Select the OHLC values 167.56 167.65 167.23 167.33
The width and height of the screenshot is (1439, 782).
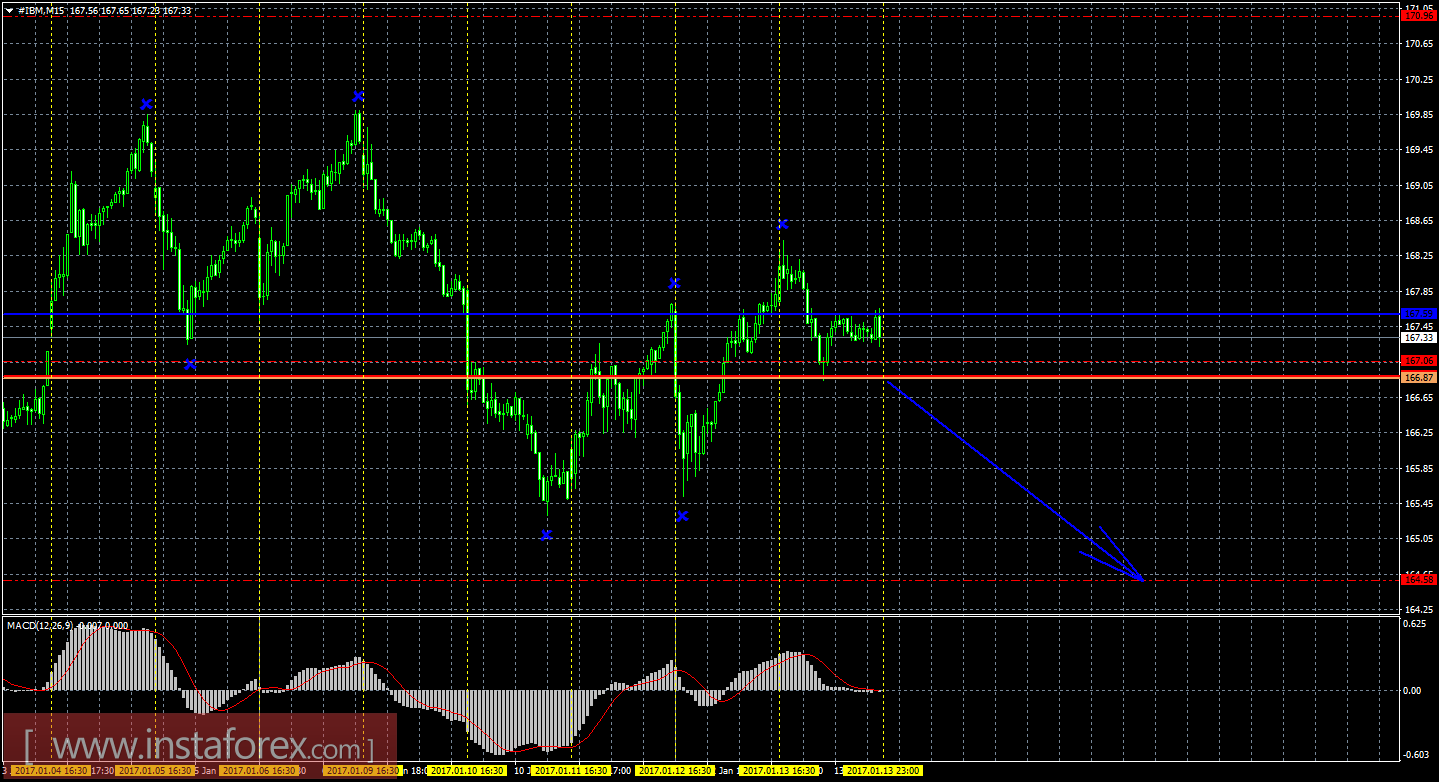tap(130, 10)
